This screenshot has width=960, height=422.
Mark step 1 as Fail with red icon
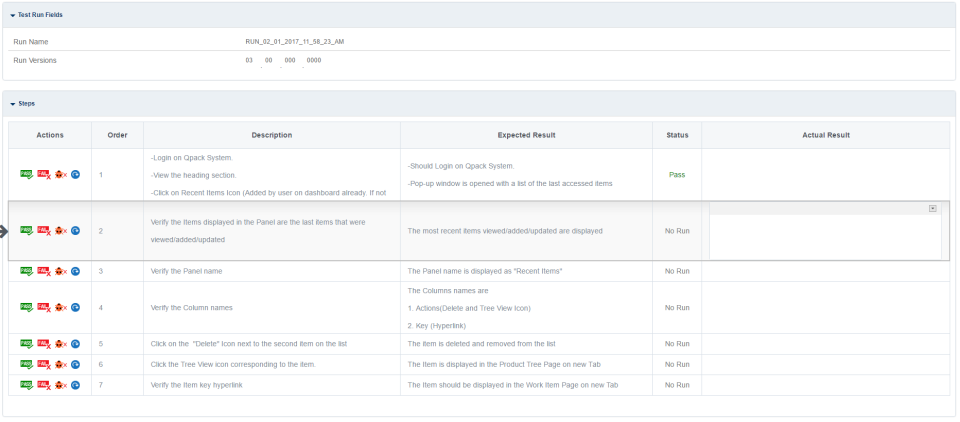(x=43, y=175)
